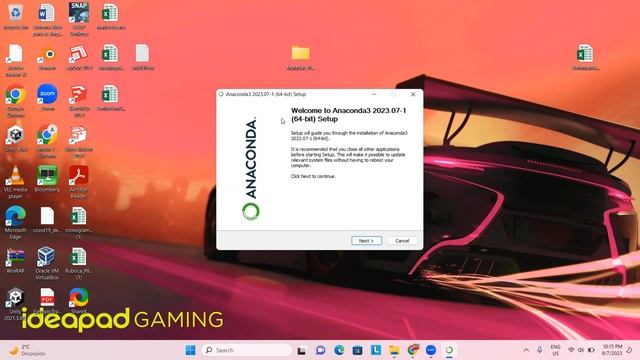Open Microsoft Store from the taskbar
Screen dimensions: 640x360
[x=357, y=350]
